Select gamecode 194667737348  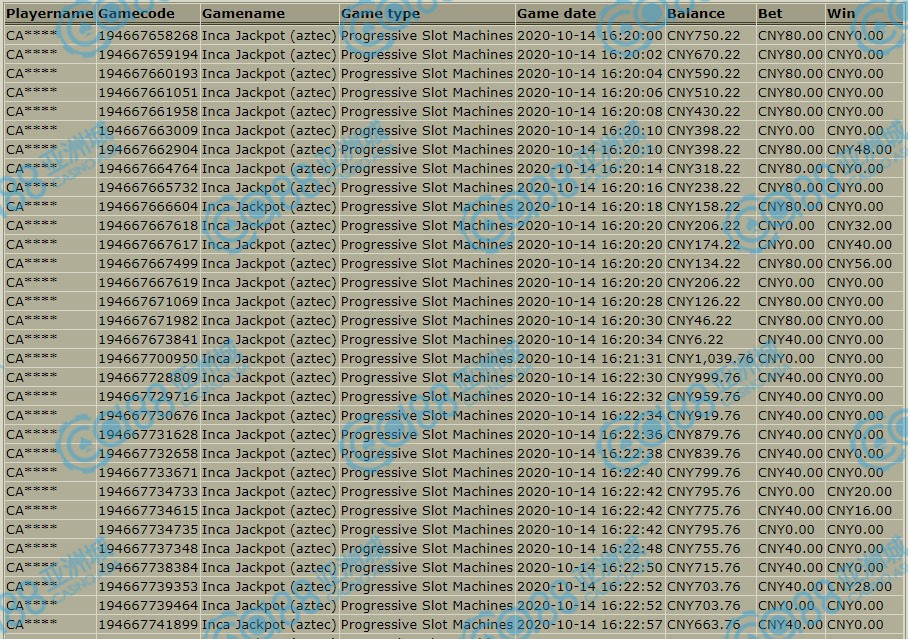(x=148, y=549)
